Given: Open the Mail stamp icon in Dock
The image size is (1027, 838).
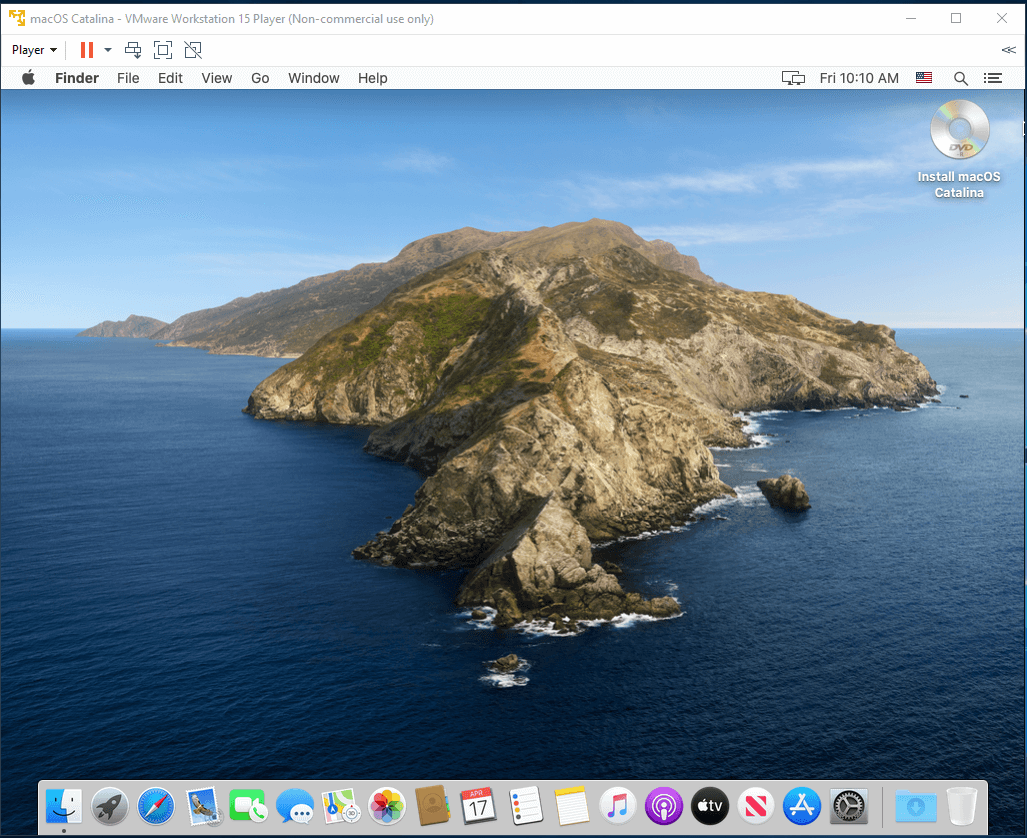Looking at the screenshot, I should tap(203, 807).
